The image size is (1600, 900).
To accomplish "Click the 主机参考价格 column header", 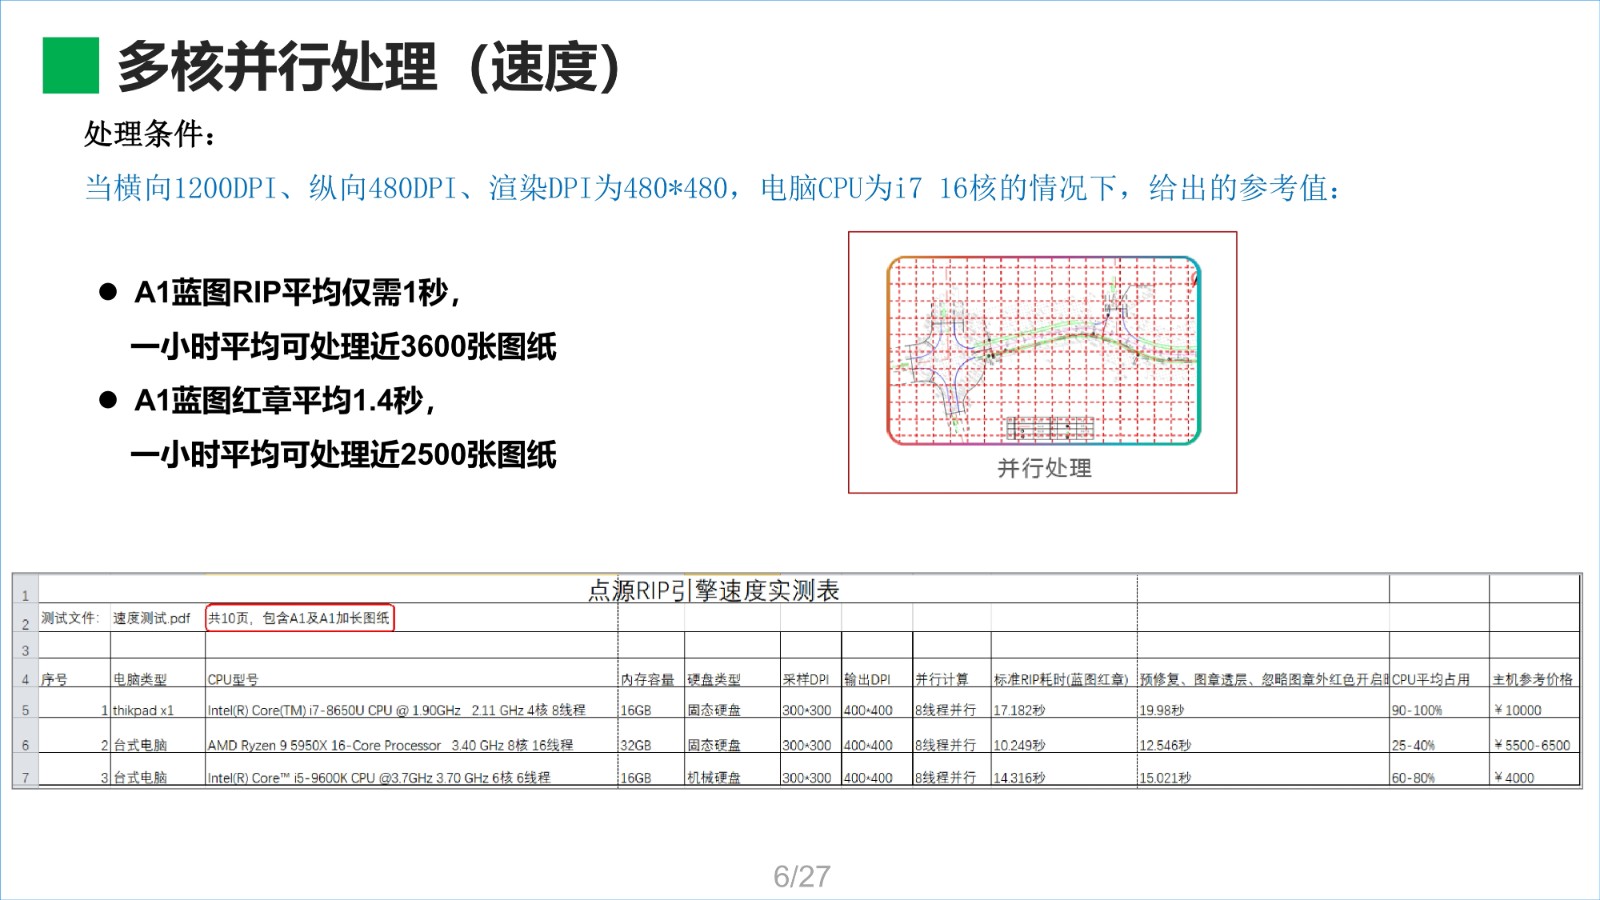I will point(1532,680).
